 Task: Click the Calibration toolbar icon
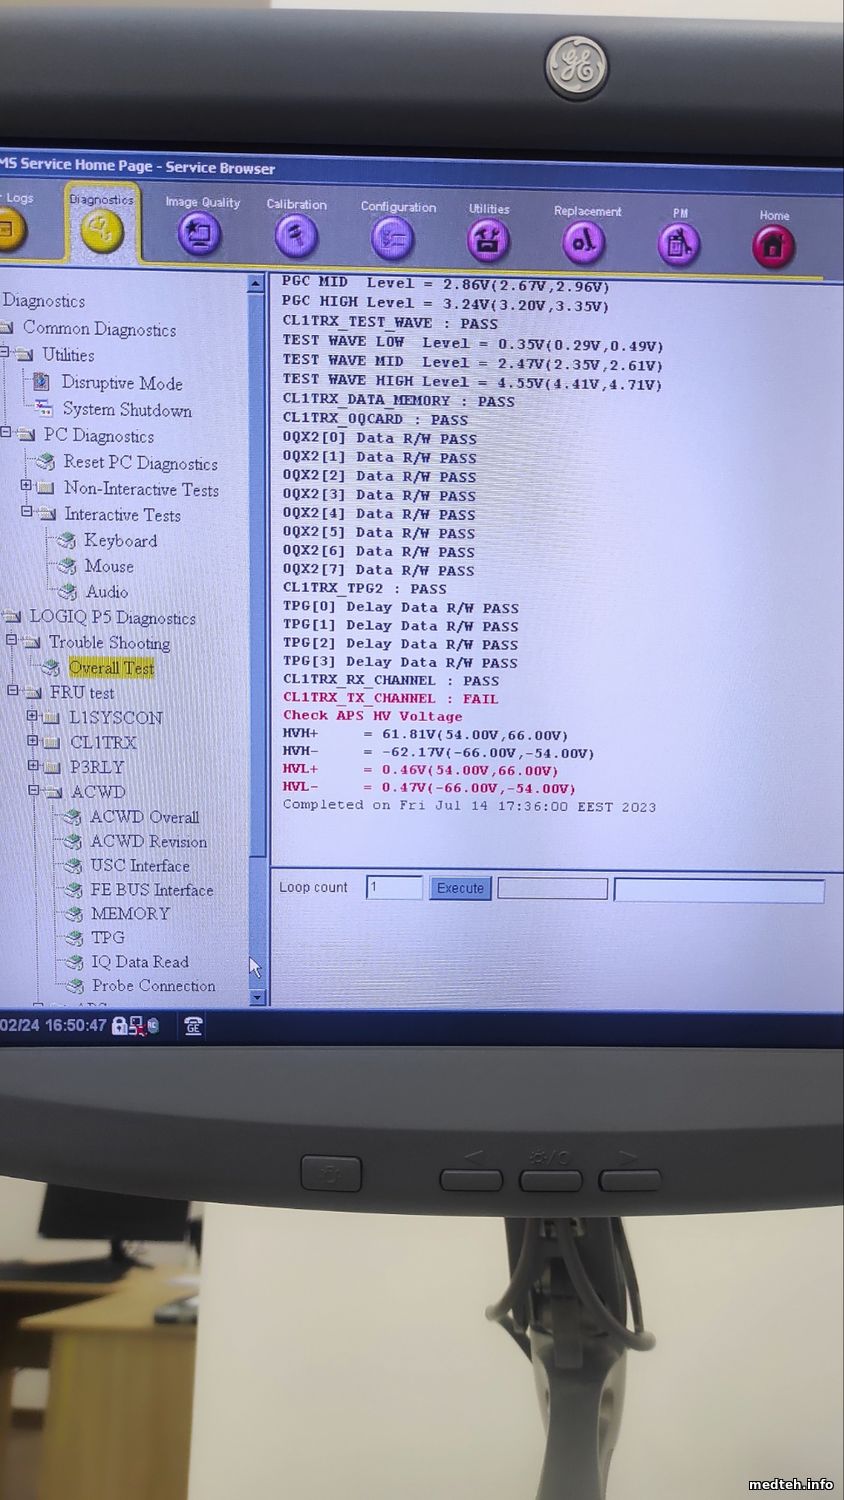(296, 238)
